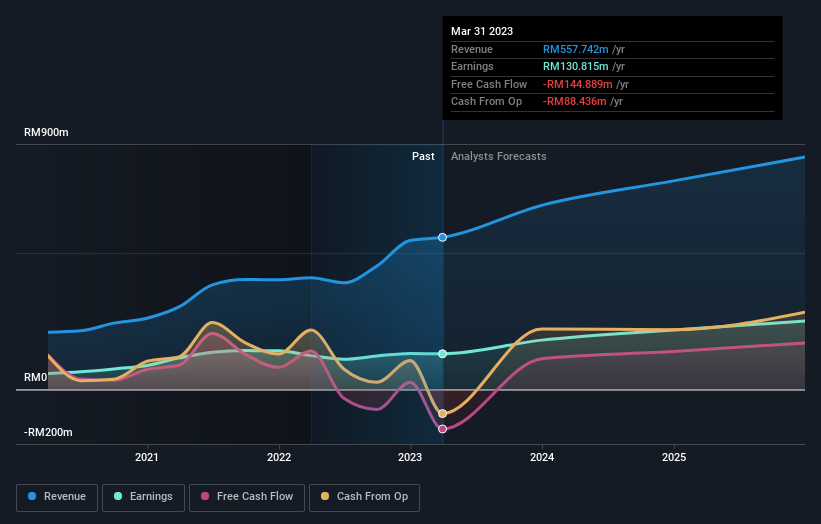Toggle the Cash From Op legend button

[x=364, y=497]
